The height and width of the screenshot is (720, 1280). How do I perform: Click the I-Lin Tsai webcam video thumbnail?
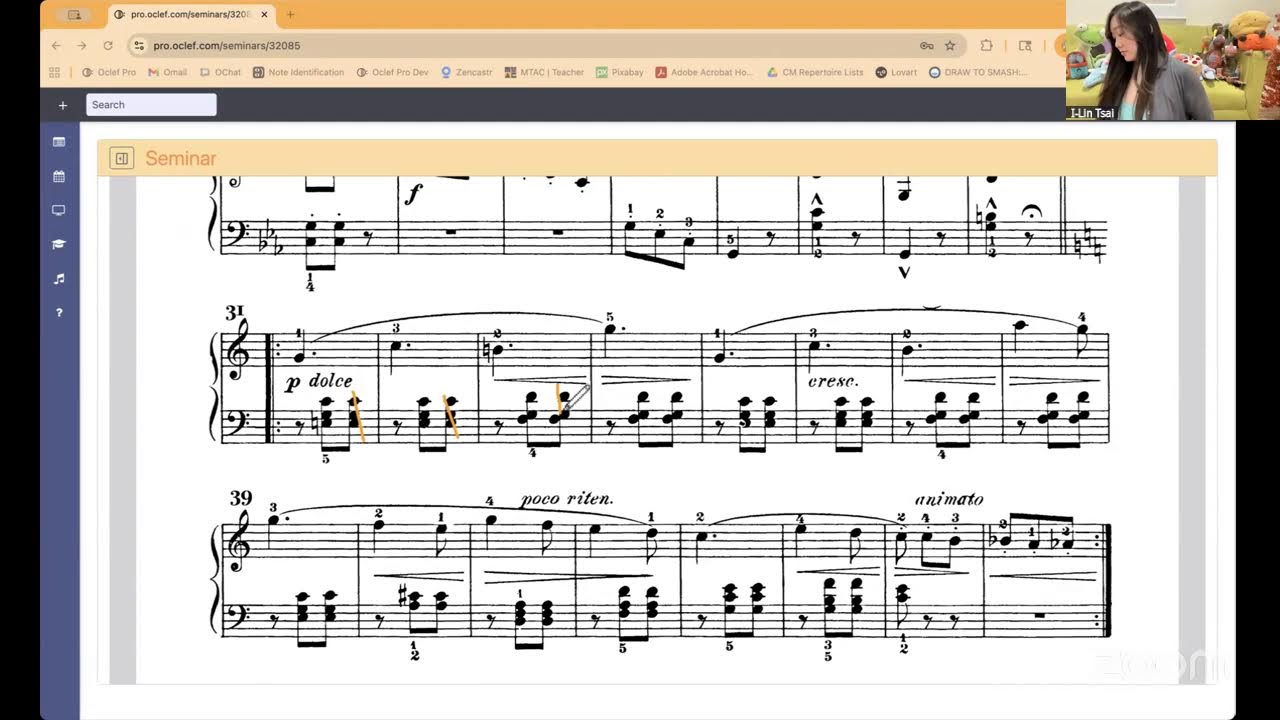(x=1172, y=60)
